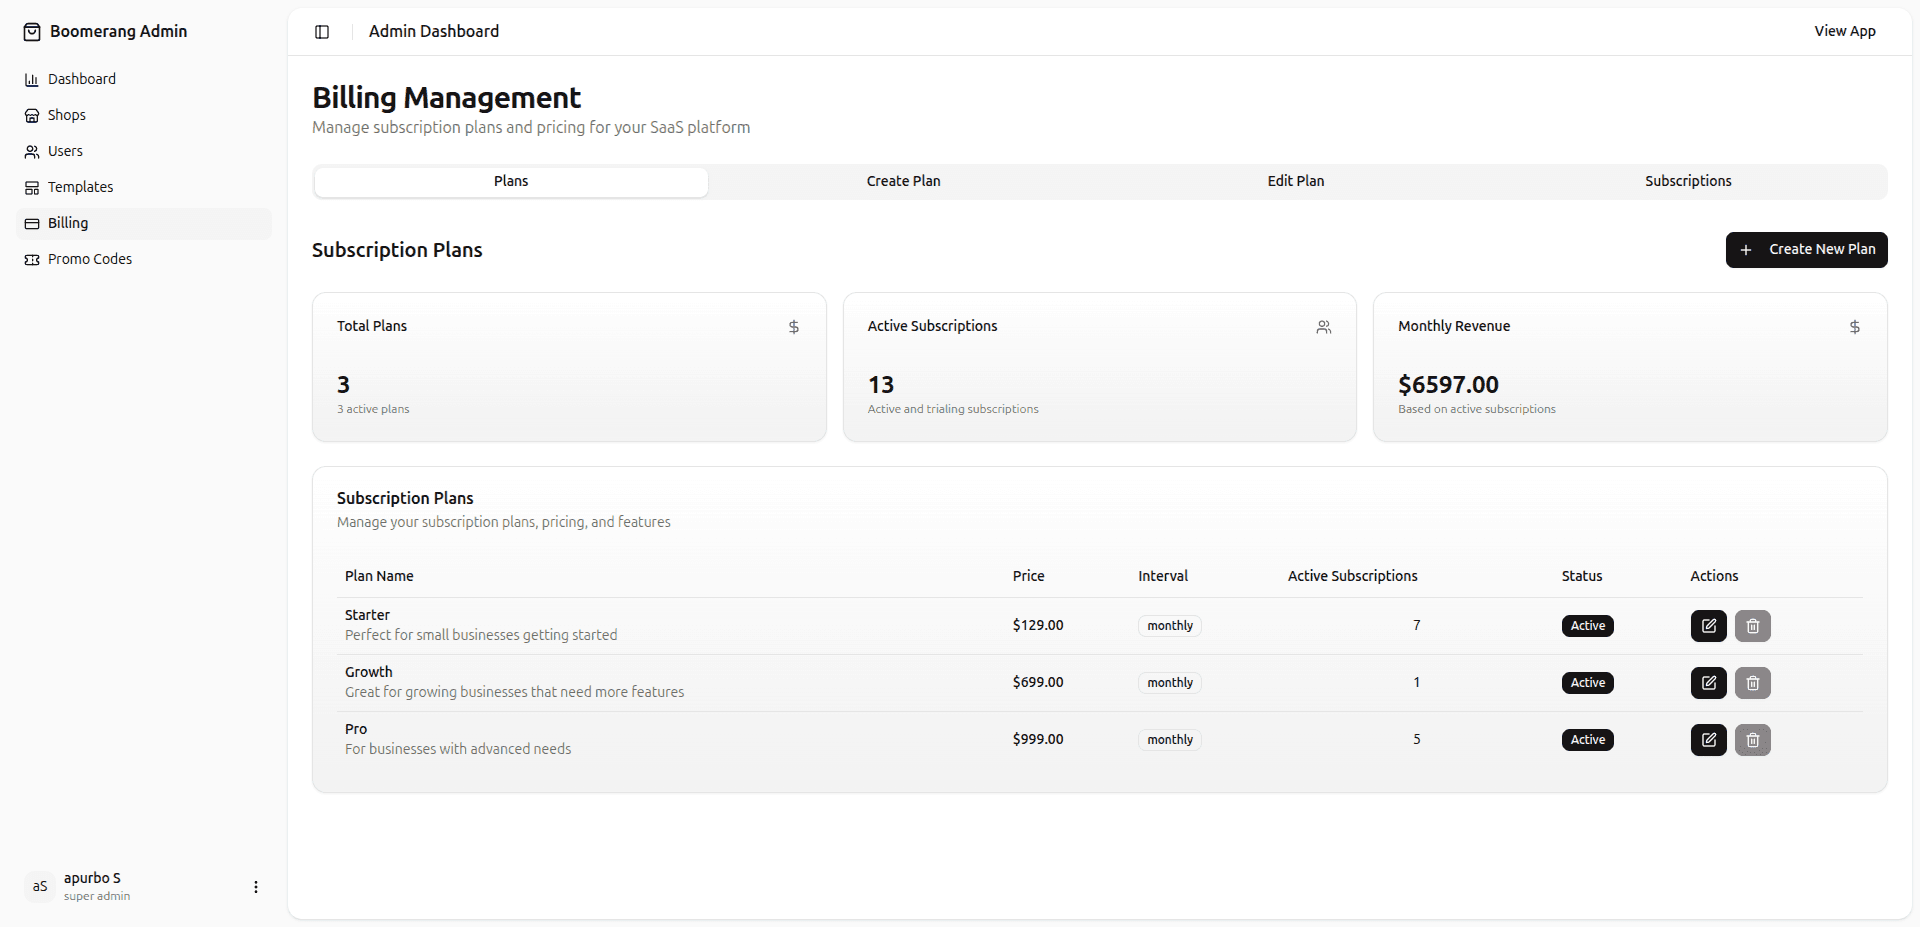Viewport: 1920px width, 927px height.
Task: Click the Active badge for Starter plan
Action: coord(1587,626)
